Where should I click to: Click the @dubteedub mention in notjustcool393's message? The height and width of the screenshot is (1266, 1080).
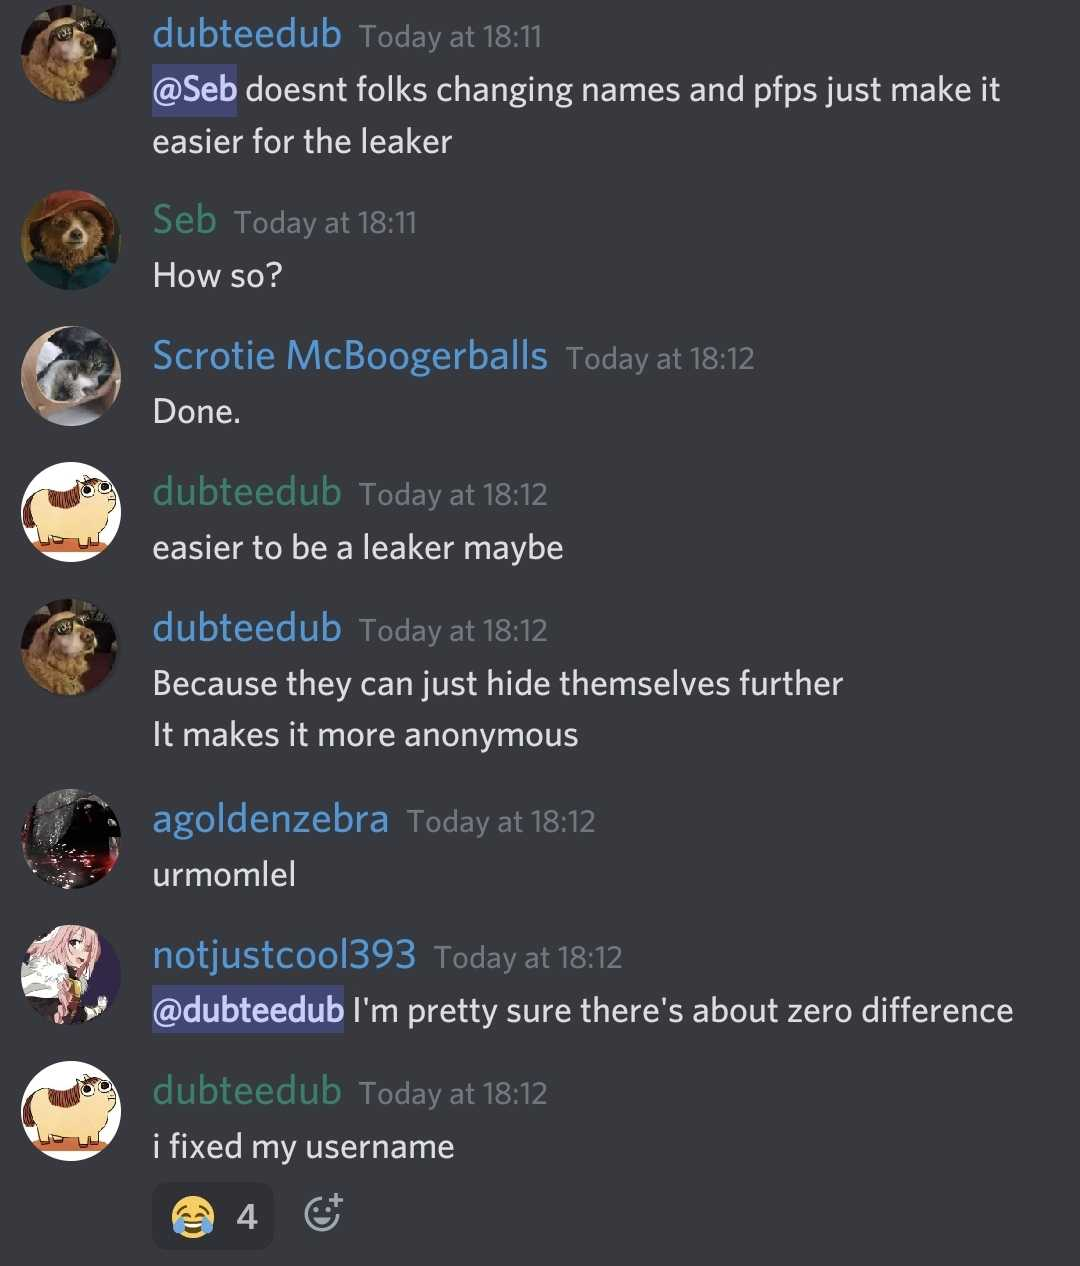point(248,1010)
